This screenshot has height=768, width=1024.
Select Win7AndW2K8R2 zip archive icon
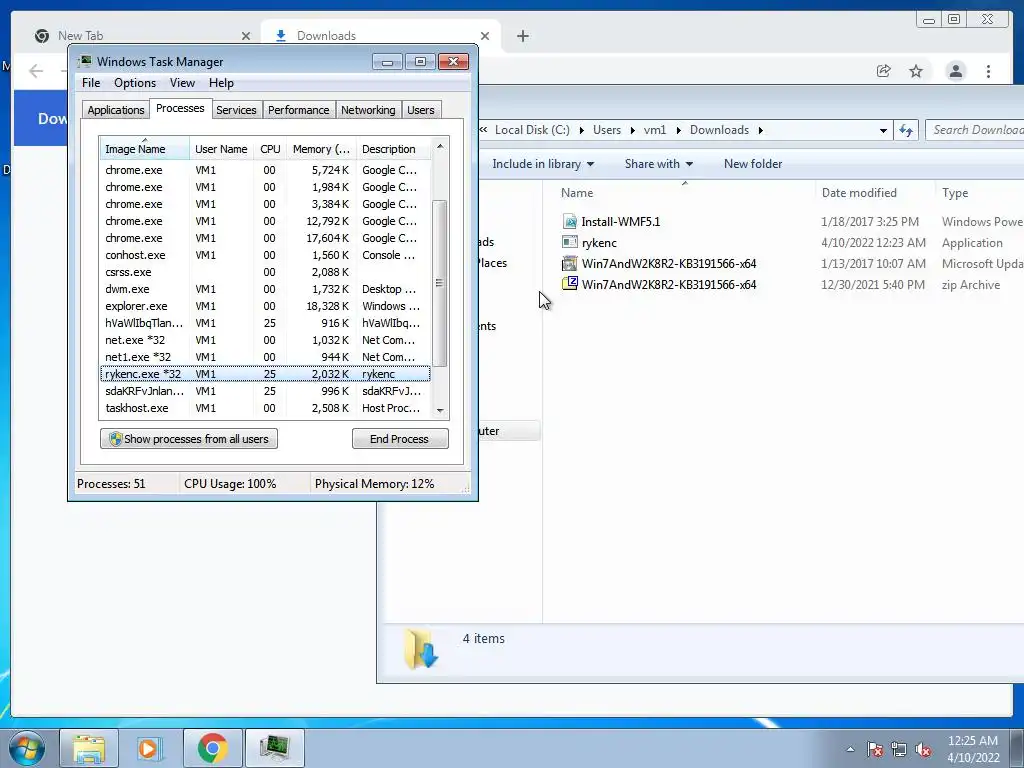click(569, 284)
